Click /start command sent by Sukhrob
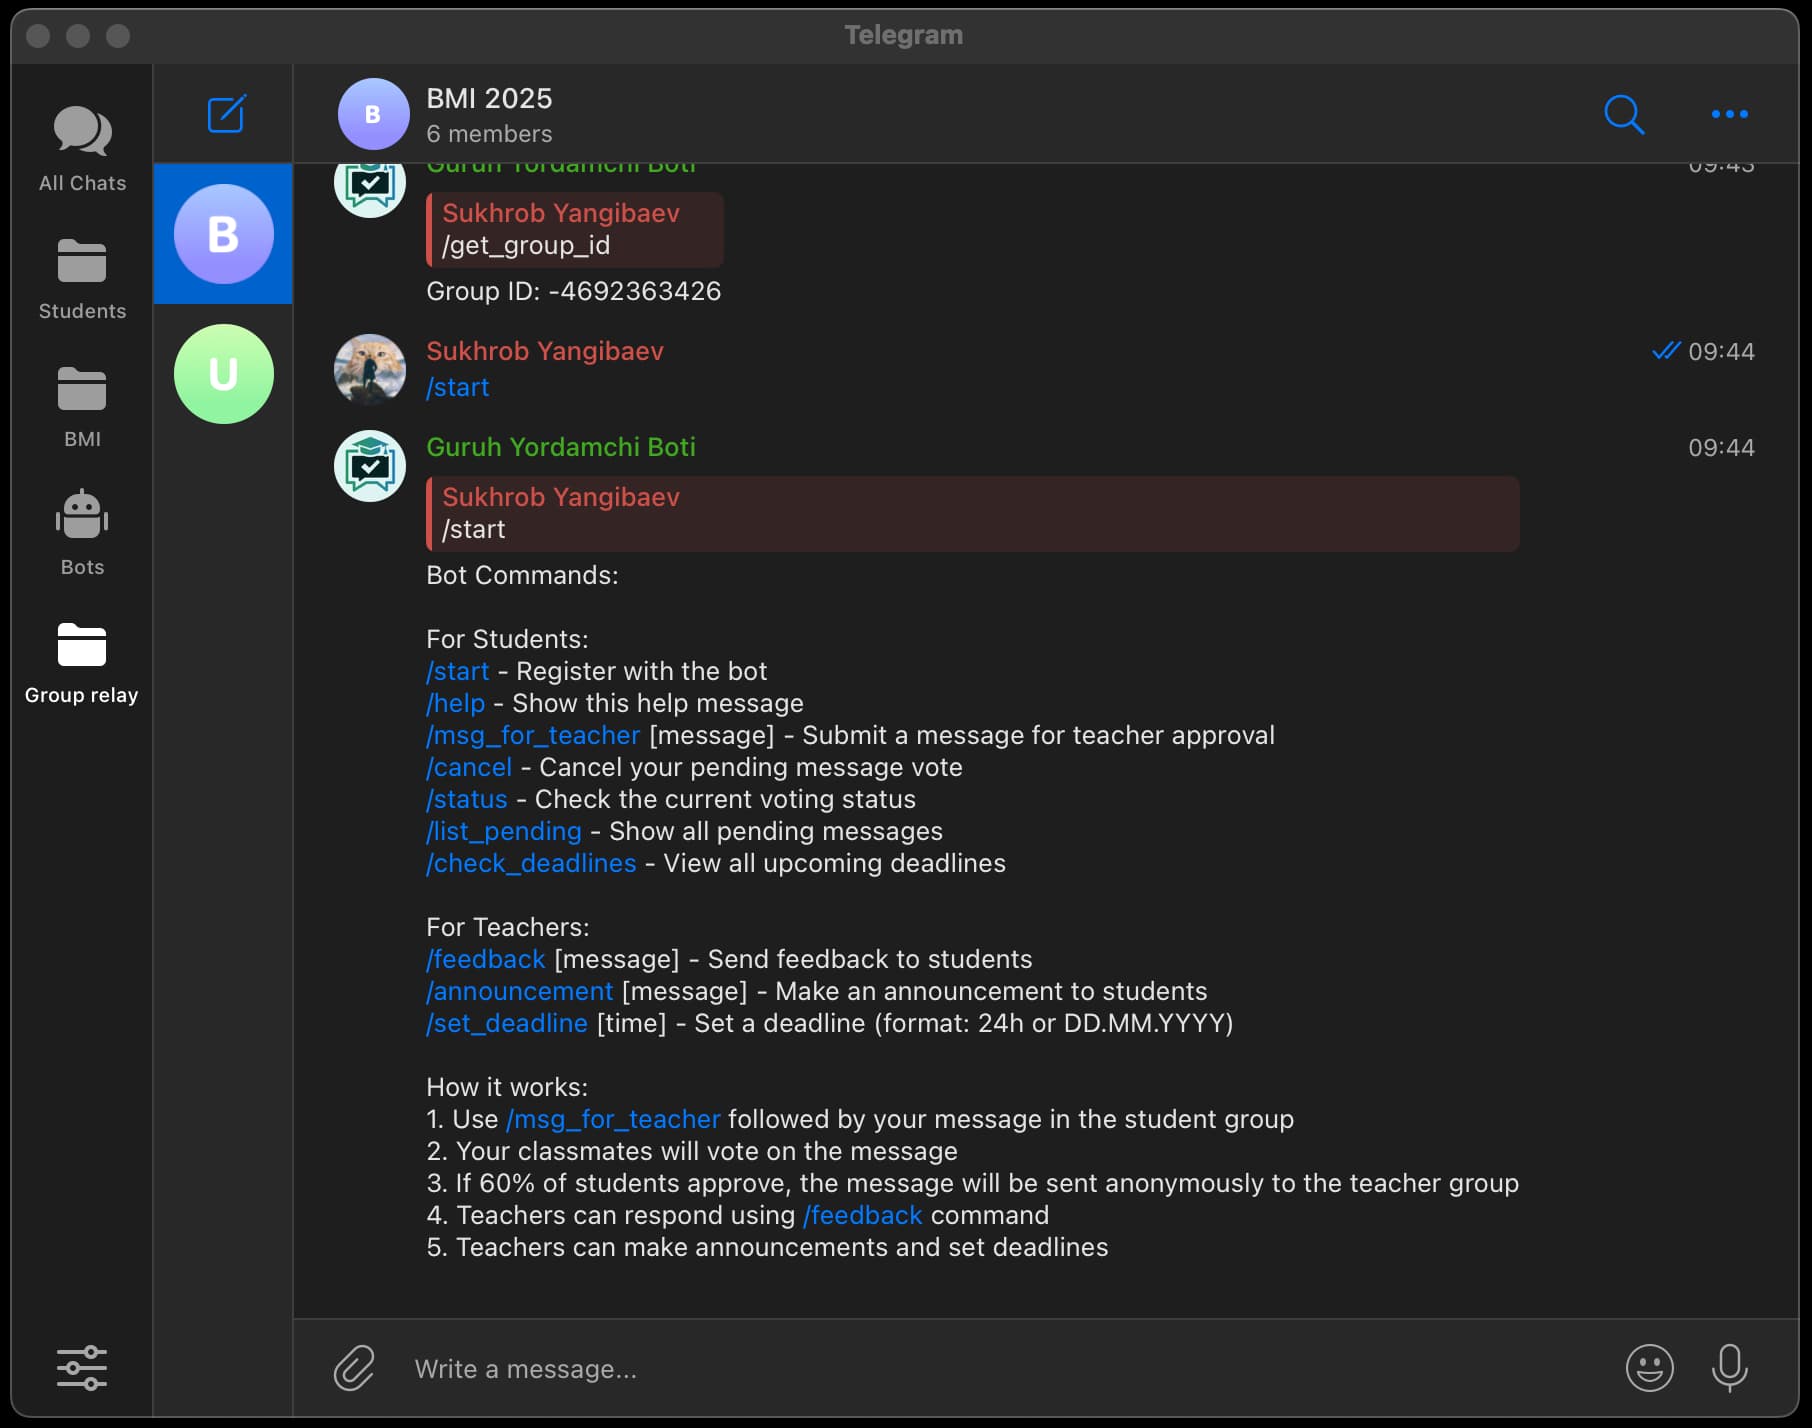 pyautogui.click(x=458, y=387)
